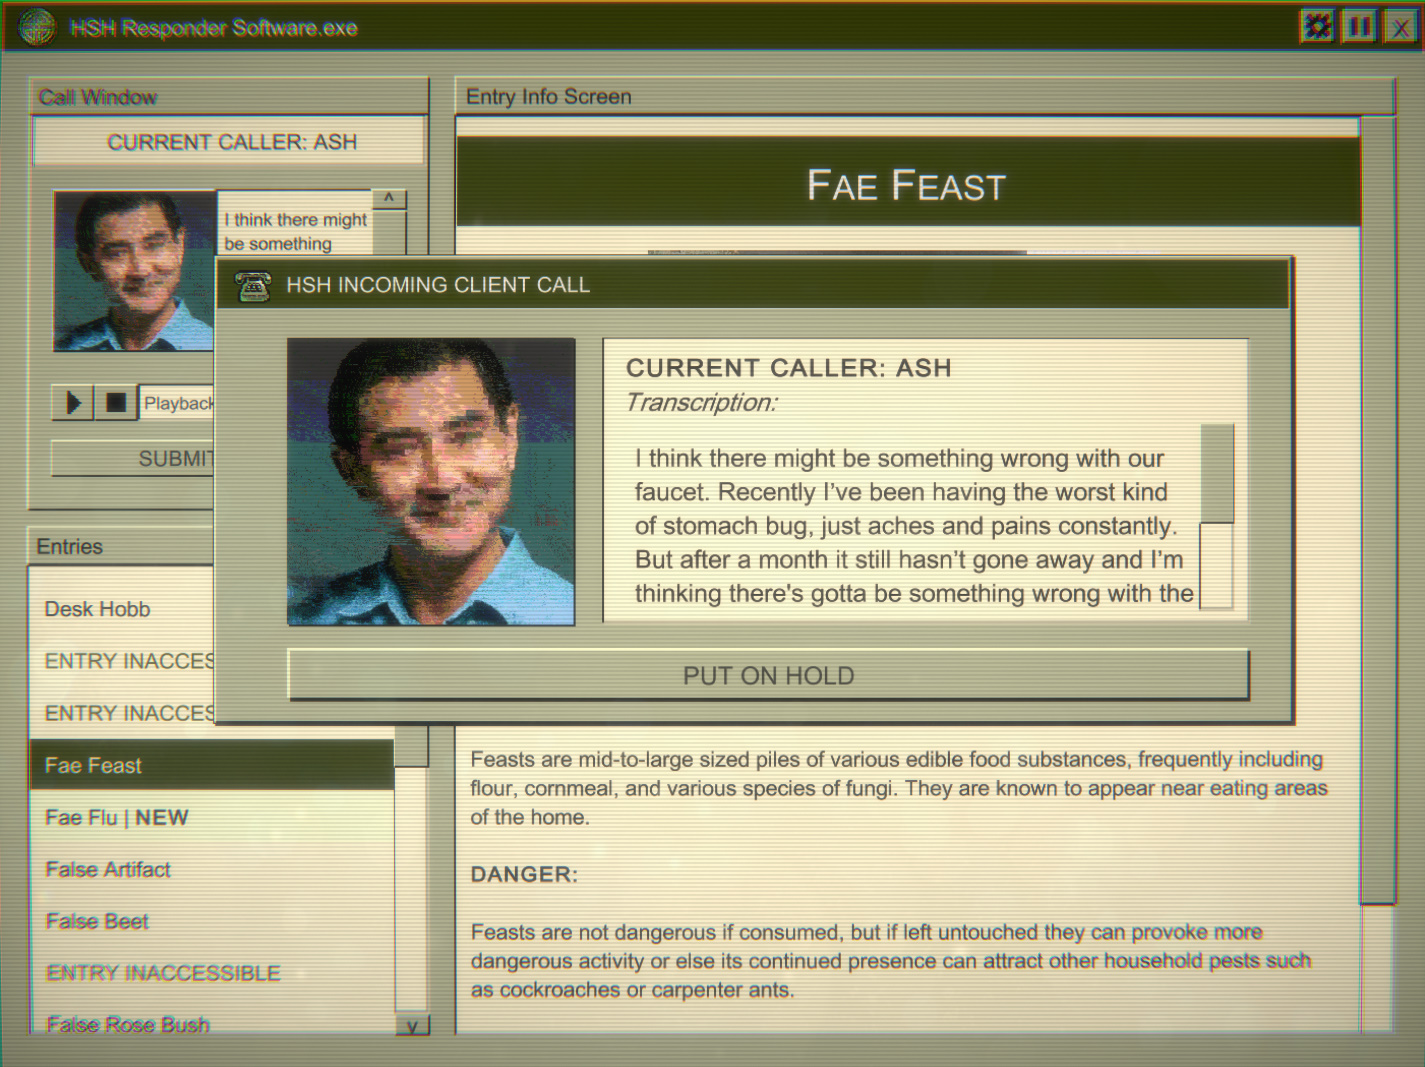The image size is (1425, 1067).
Task: Play the caller recording in the Call Window
Action: coord(73,403)
